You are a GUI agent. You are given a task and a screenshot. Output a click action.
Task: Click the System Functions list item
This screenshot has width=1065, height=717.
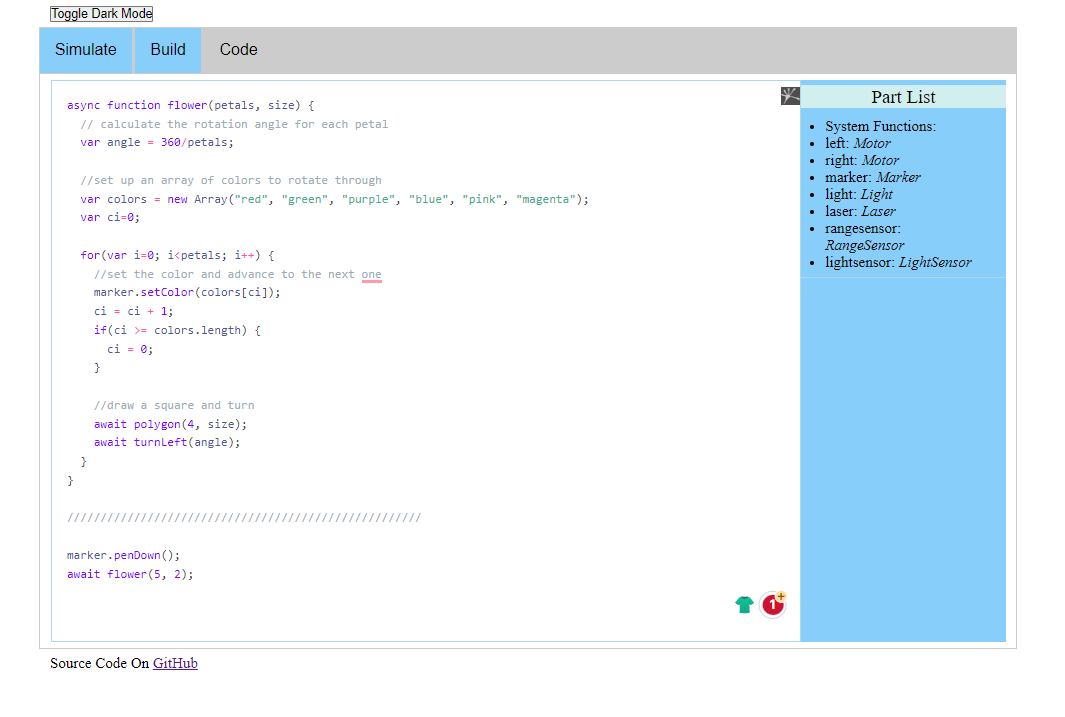[880, 126]
